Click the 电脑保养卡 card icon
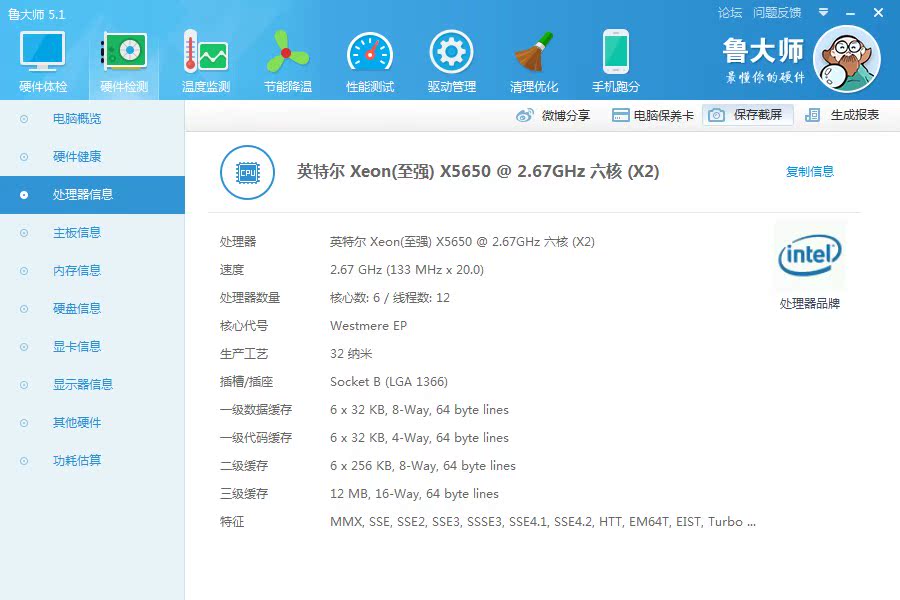The image size is (900, 600). pos(620,115)
